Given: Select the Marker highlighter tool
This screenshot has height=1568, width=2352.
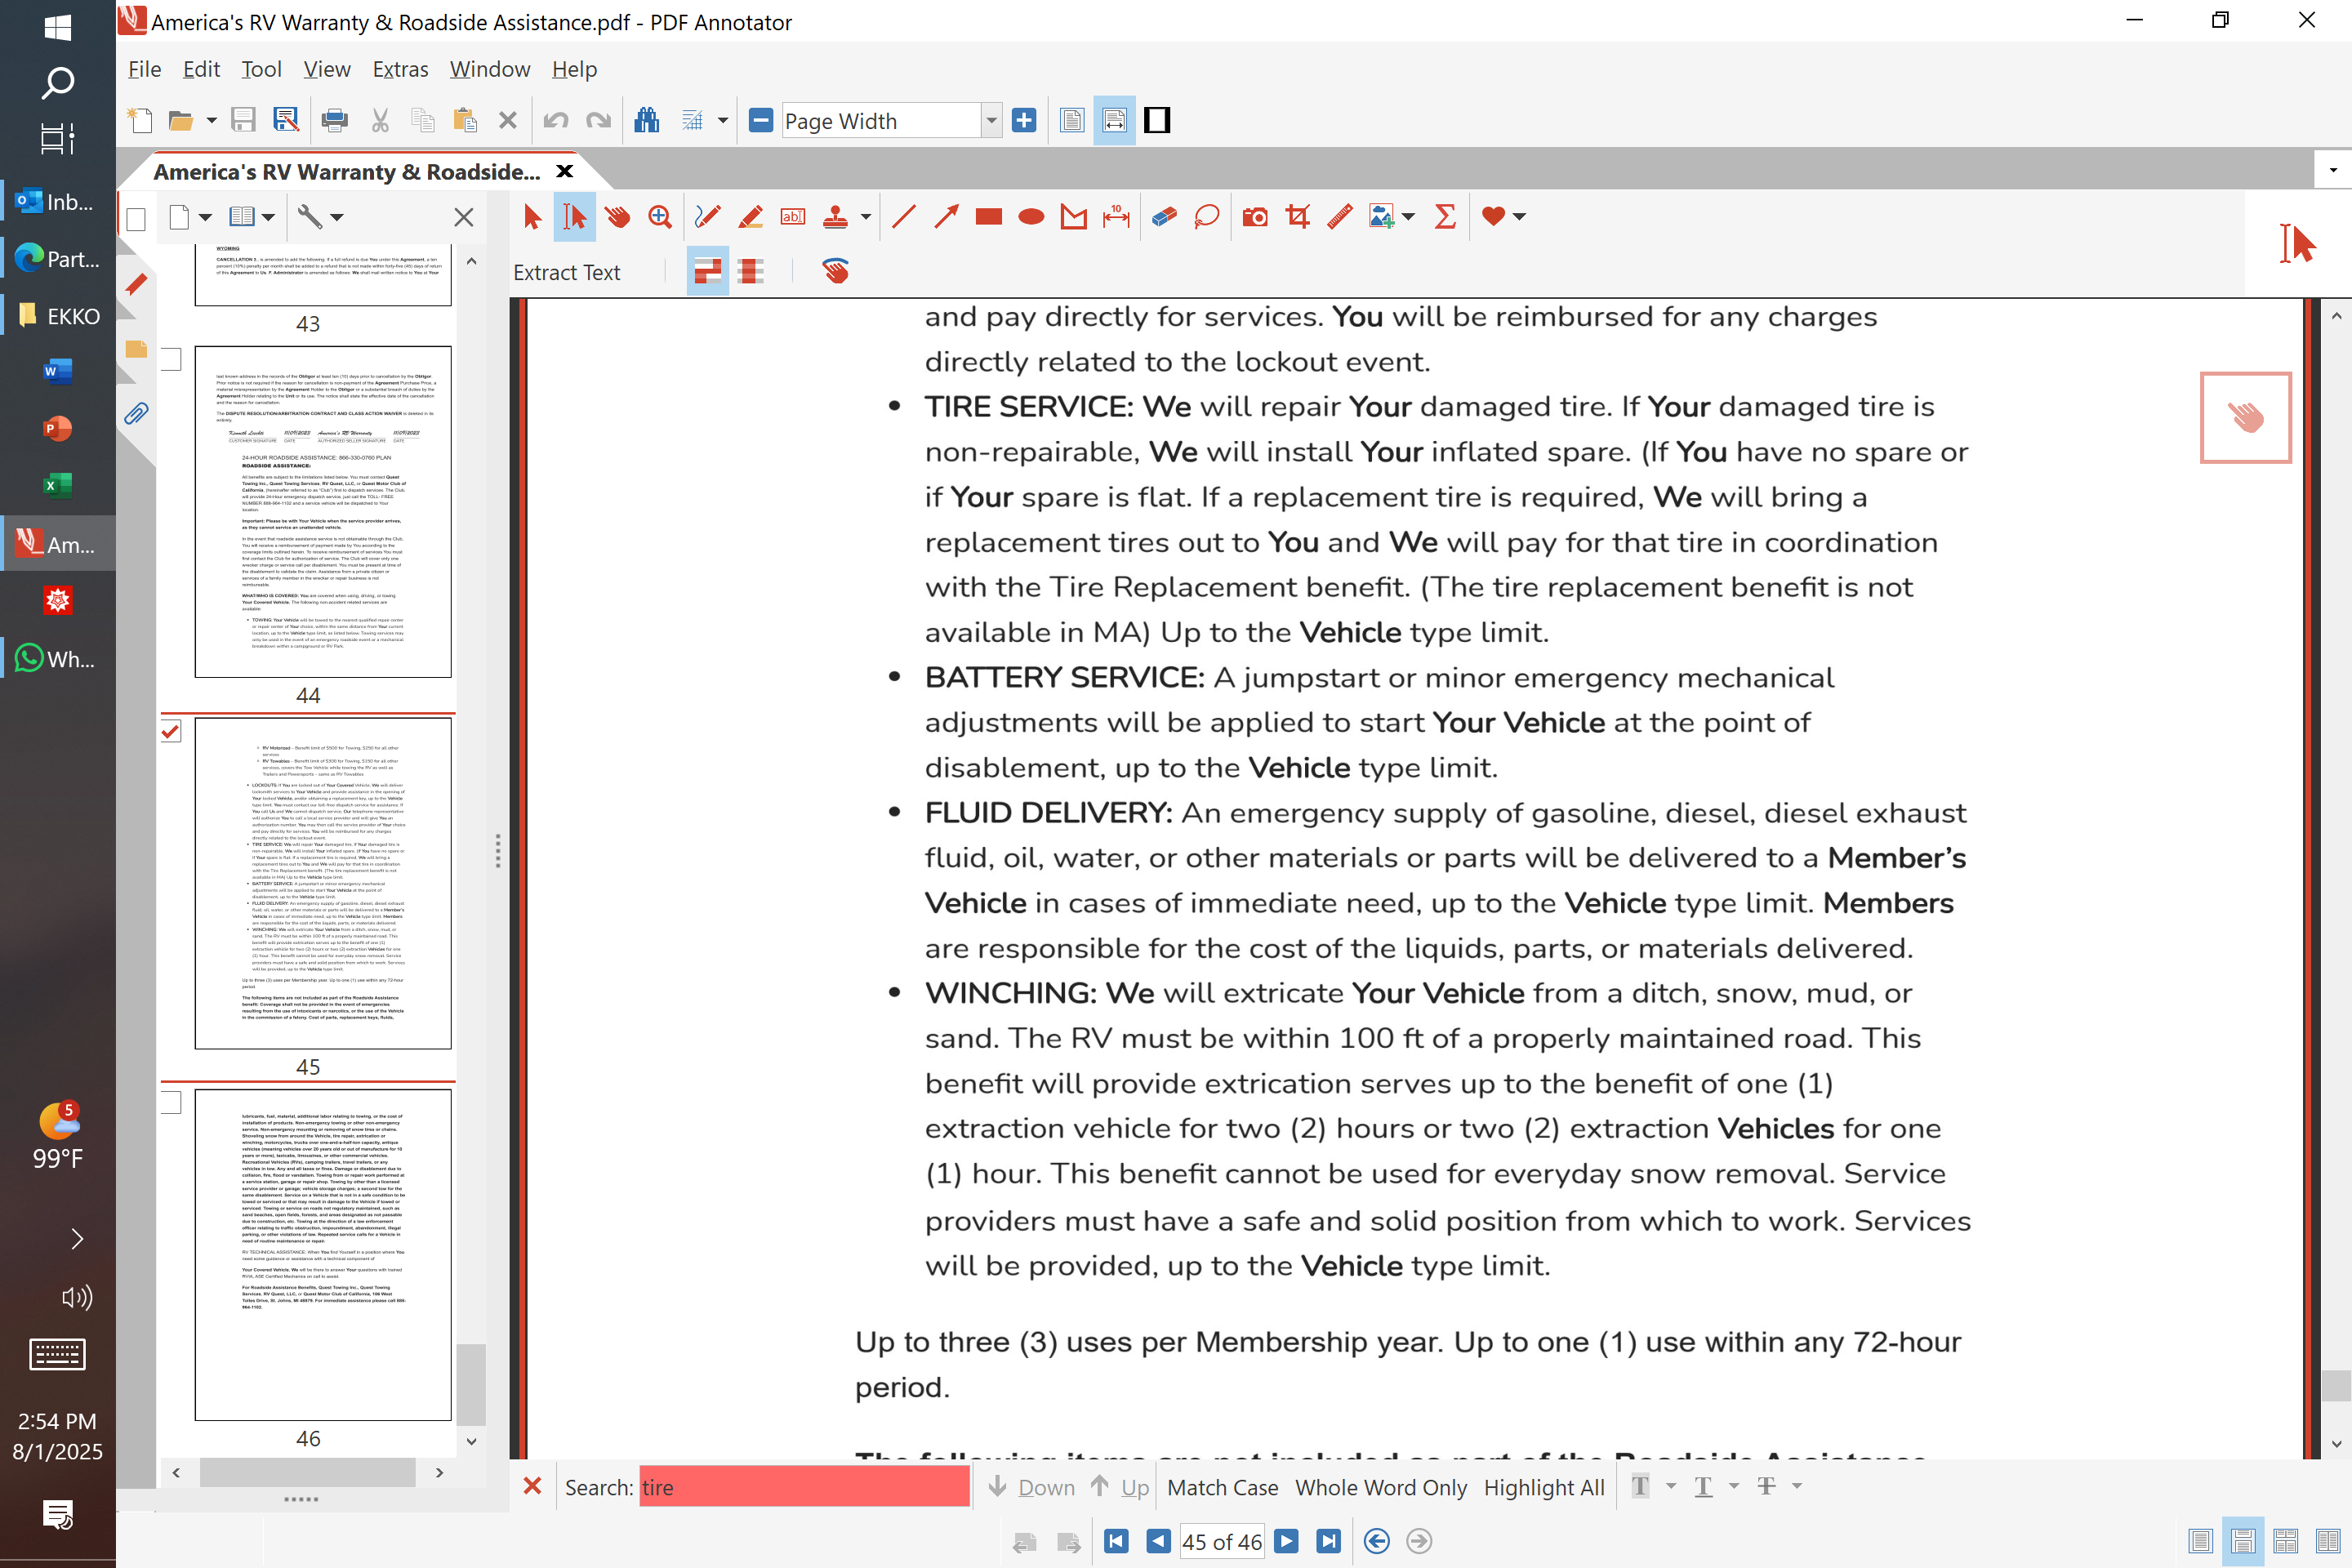Looking at the screenshot, I should tap(750, 216).
